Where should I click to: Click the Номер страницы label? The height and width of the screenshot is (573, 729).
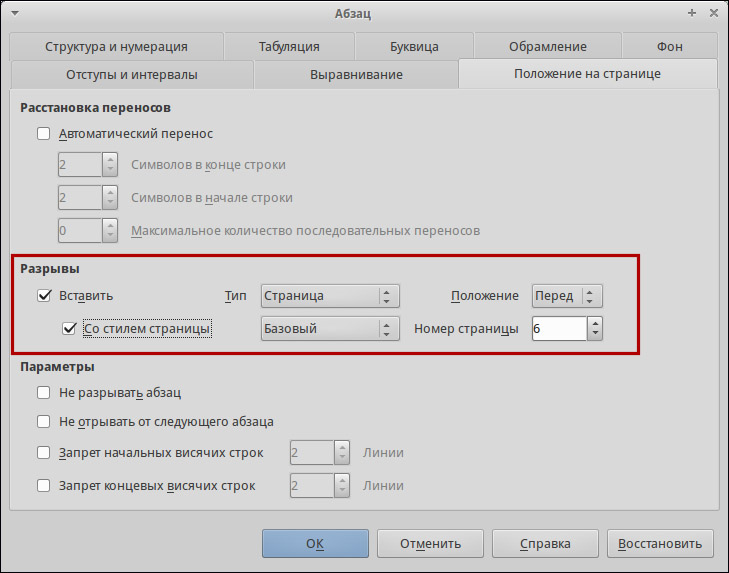coord(466,329)
